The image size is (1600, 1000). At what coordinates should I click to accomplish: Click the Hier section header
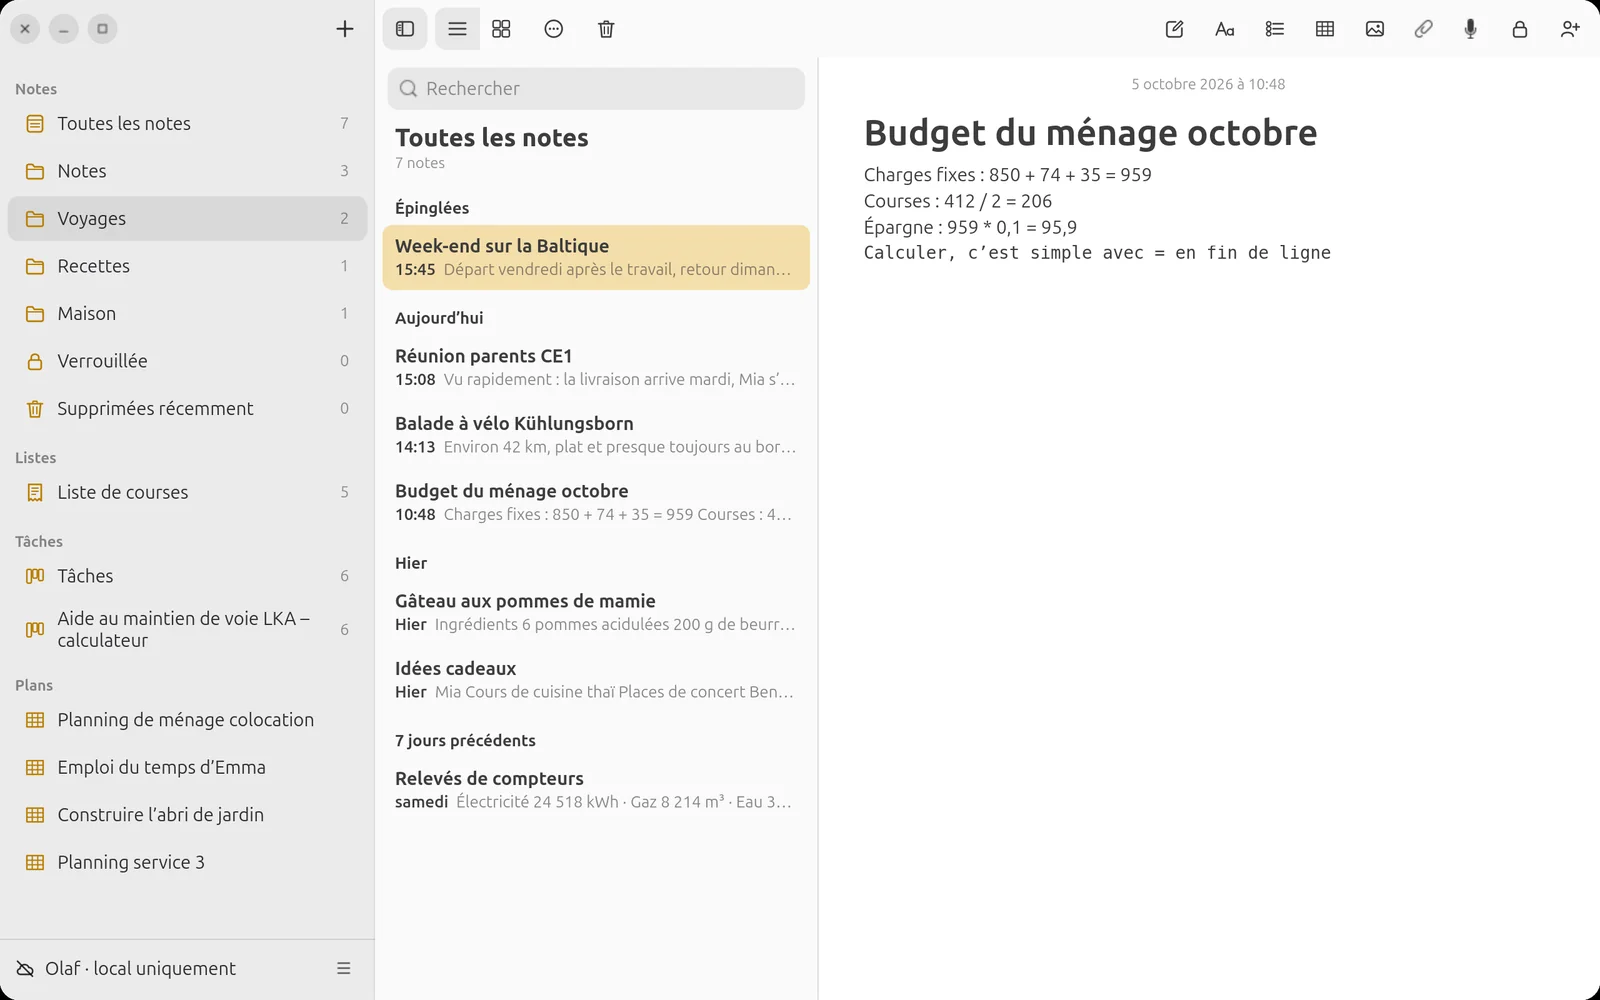click(411, 563)
